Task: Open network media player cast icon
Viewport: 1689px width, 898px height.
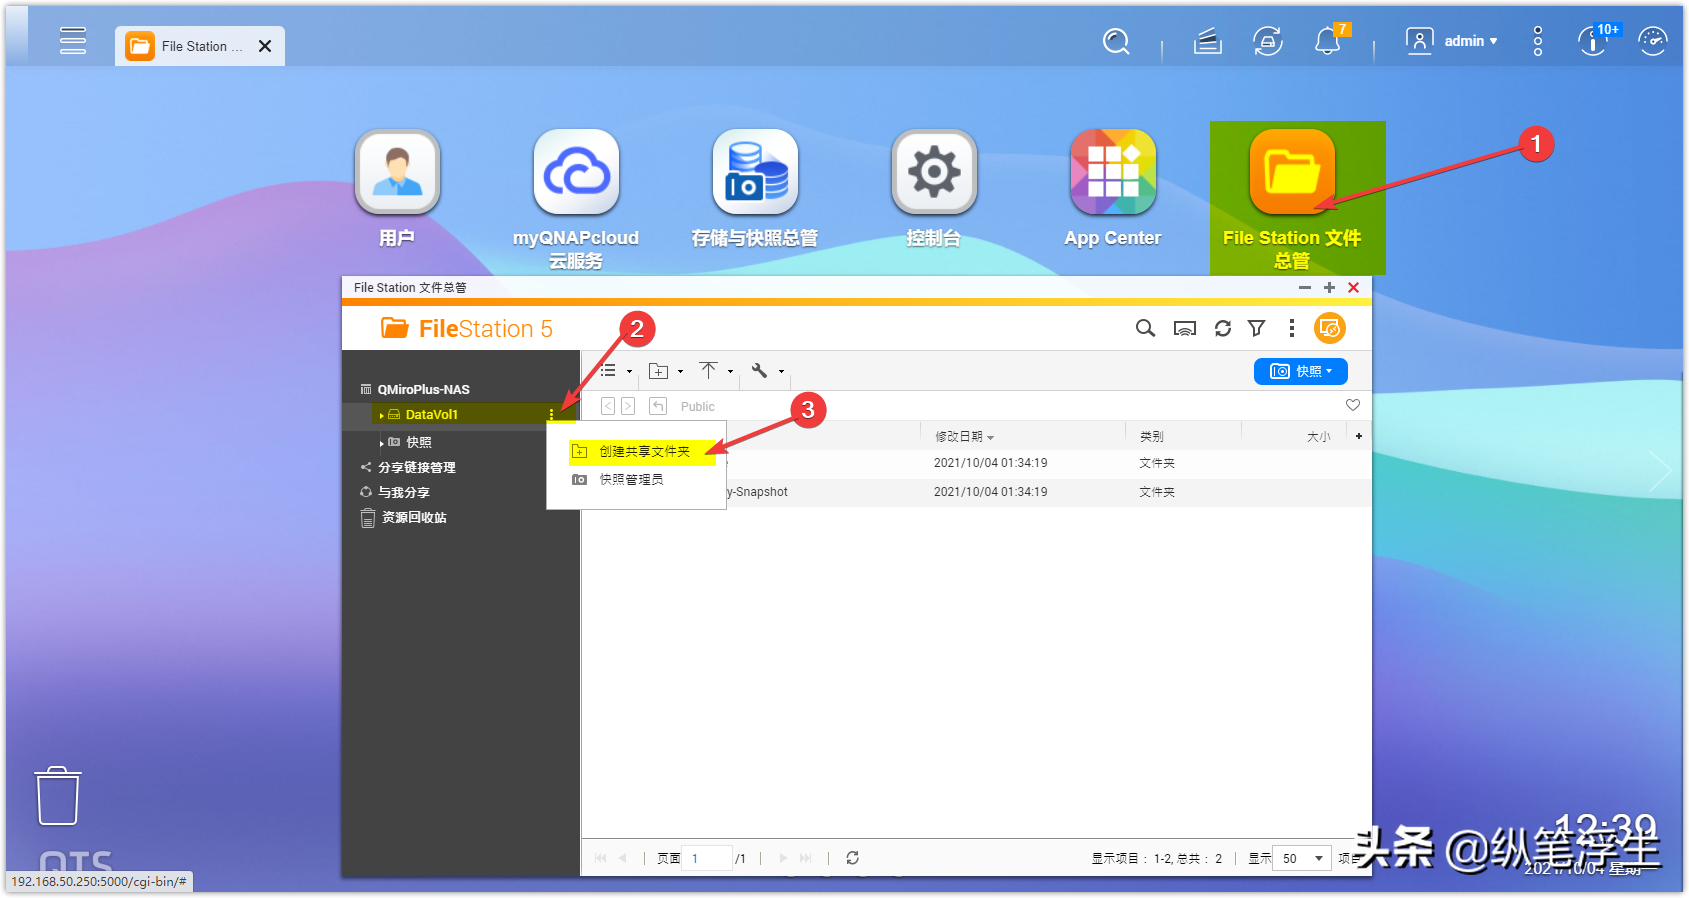Action: tap(1185, 328)
